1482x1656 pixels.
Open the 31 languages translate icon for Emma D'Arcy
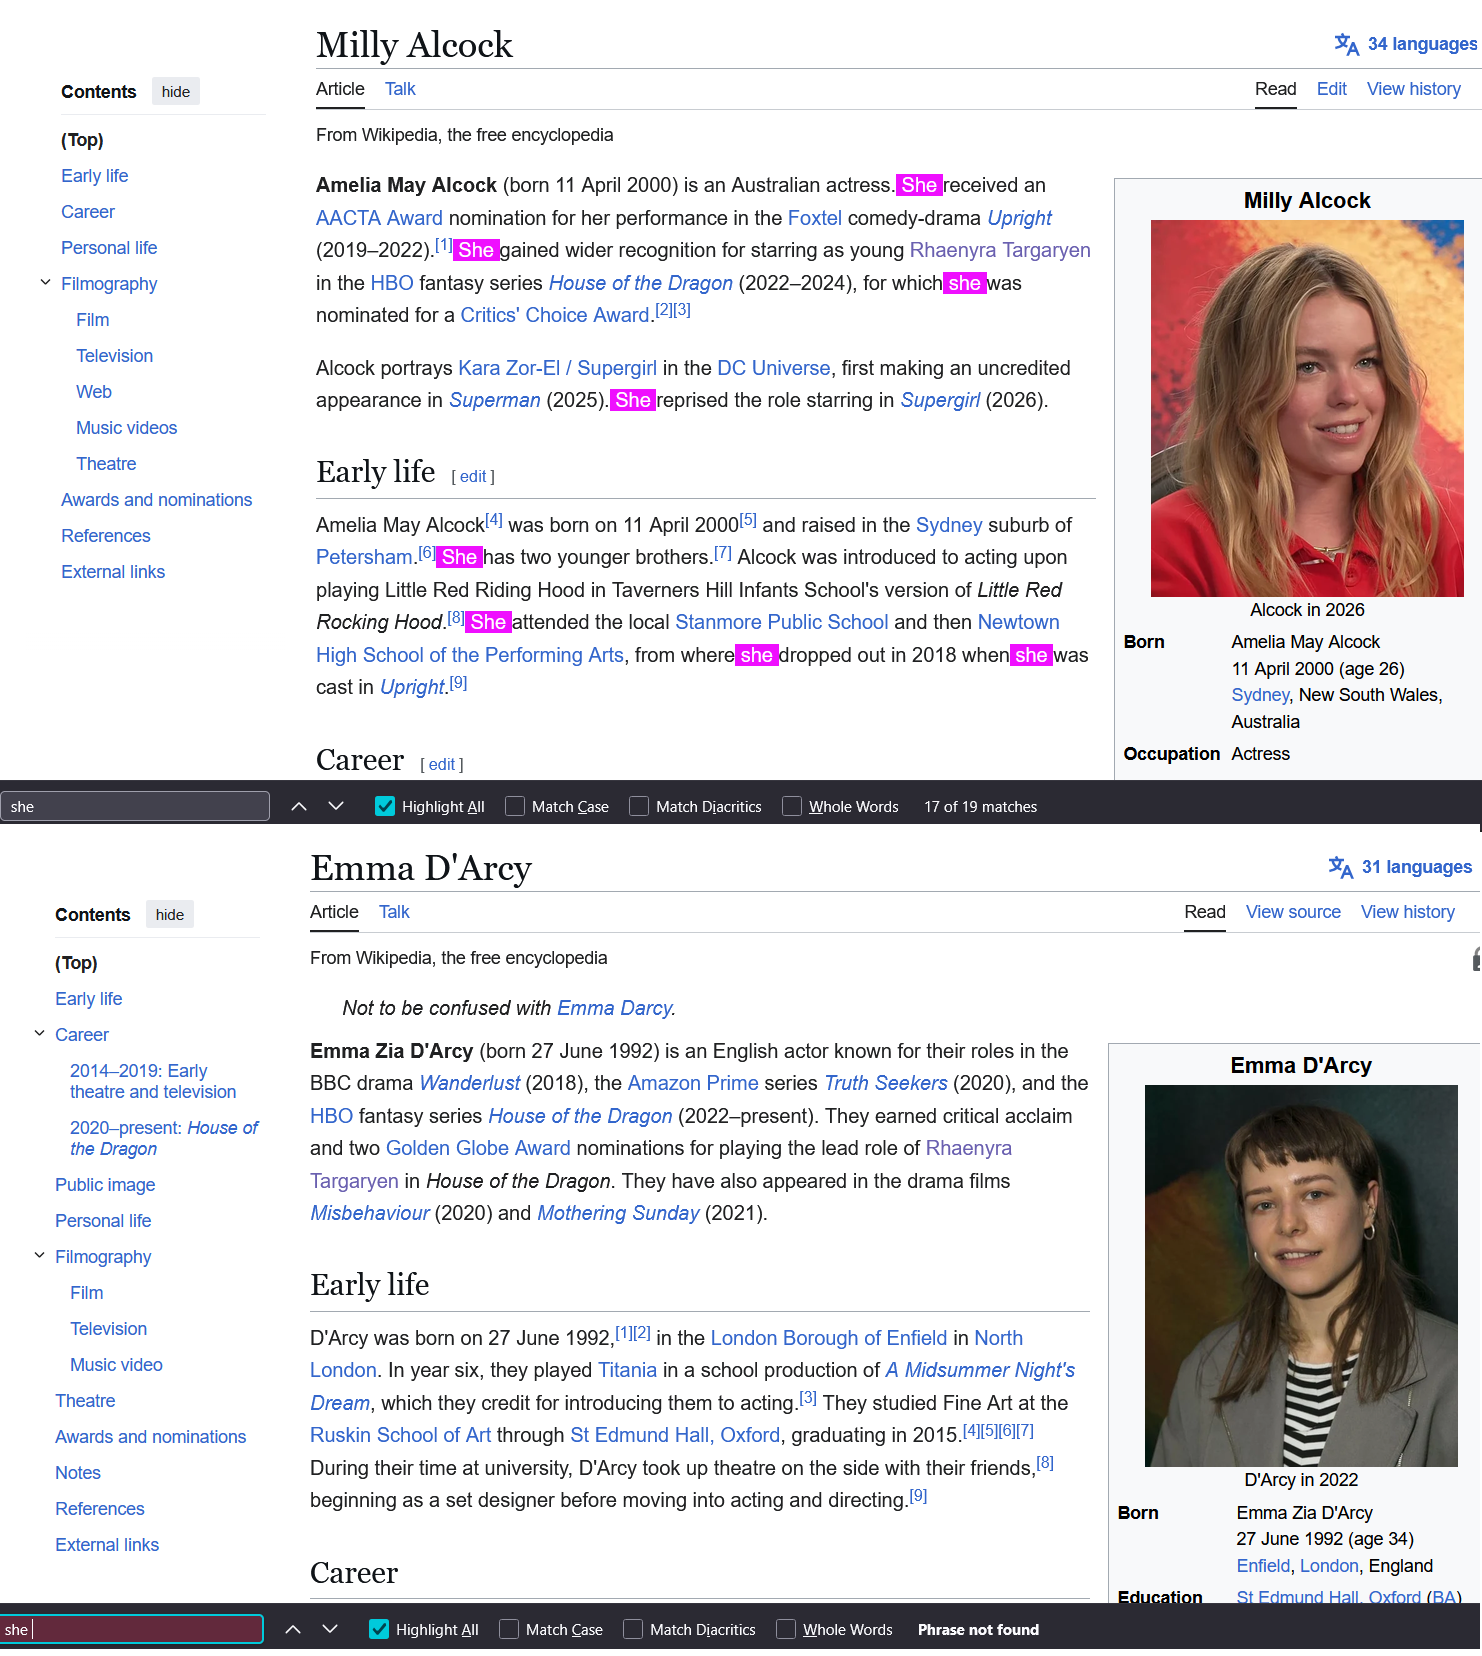tap(1340, 867)
